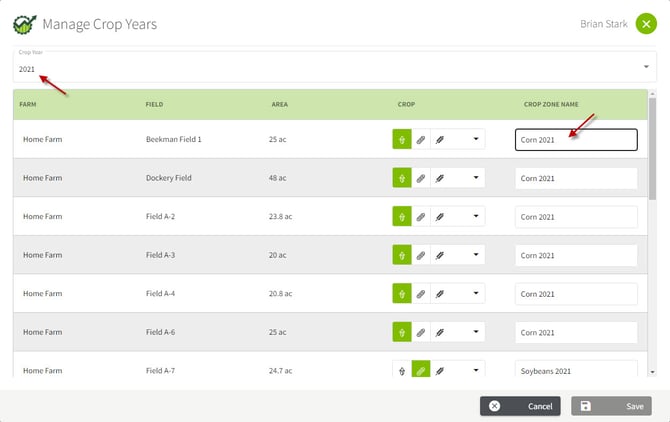
Task: Click the Save button
Action: [610, 406]
